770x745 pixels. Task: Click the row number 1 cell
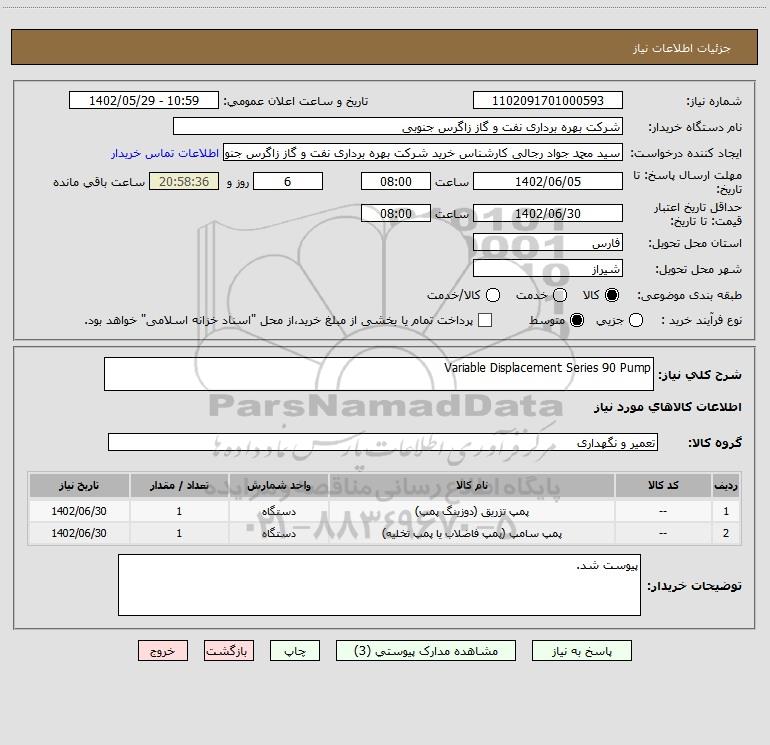pos(726,511)
